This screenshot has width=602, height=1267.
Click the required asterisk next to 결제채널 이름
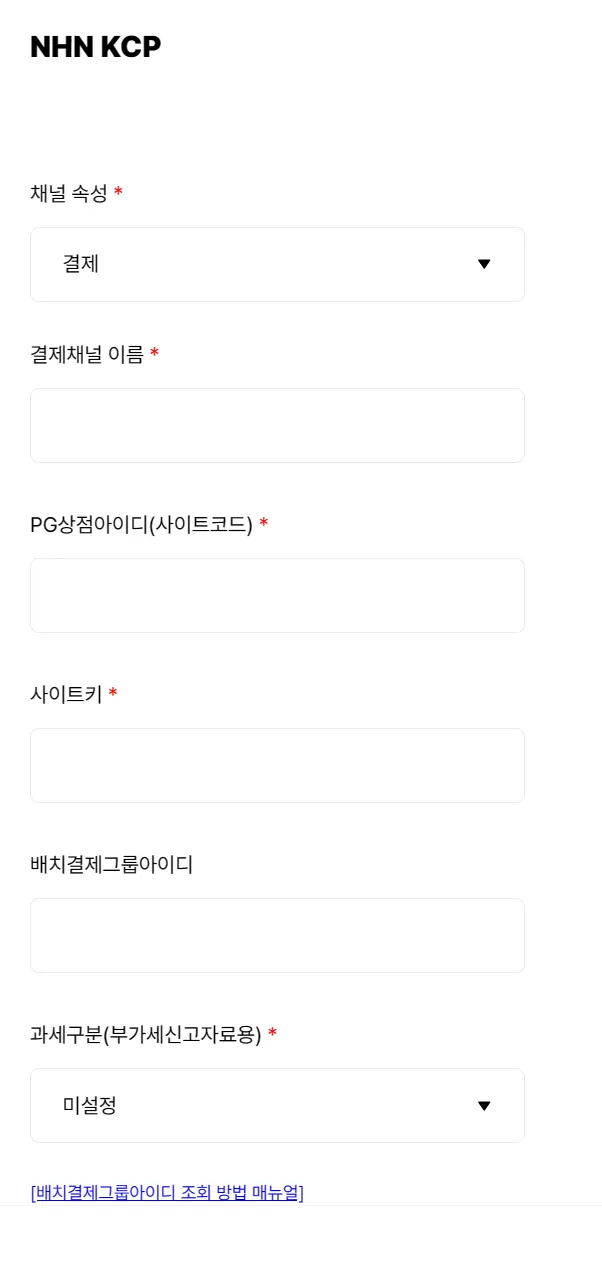(x=154, y=353)
